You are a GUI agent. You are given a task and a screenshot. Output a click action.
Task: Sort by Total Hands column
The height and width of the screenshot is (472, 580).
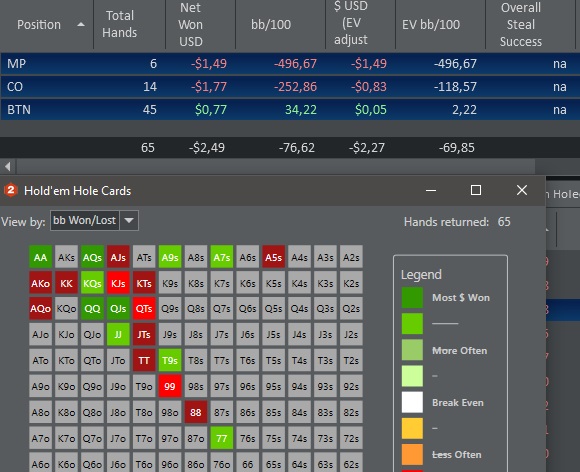119,24
